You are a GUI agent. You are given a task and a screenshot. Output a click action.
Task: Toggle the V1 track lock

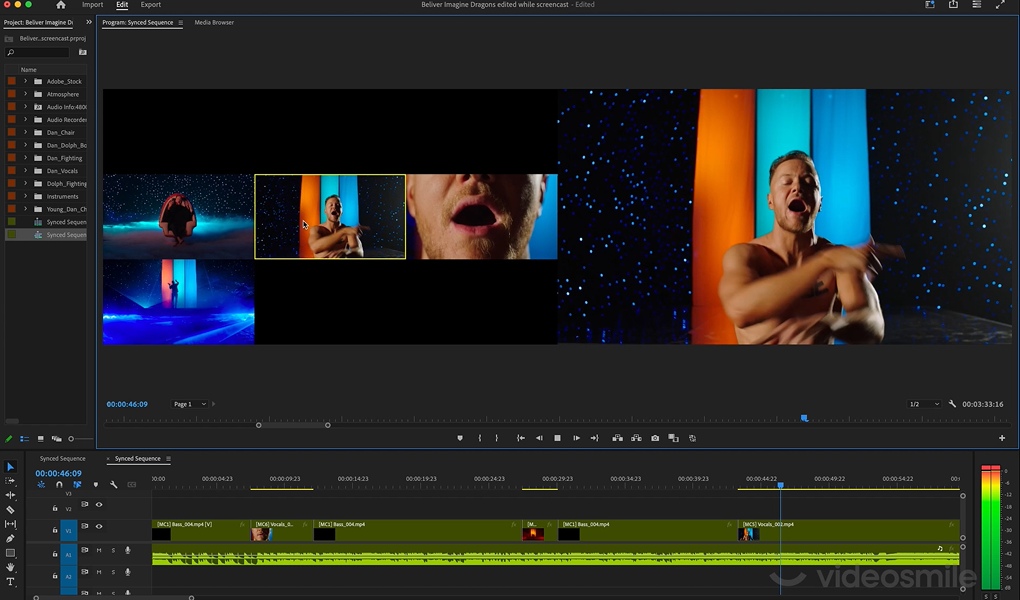click(x=55, y=530)
